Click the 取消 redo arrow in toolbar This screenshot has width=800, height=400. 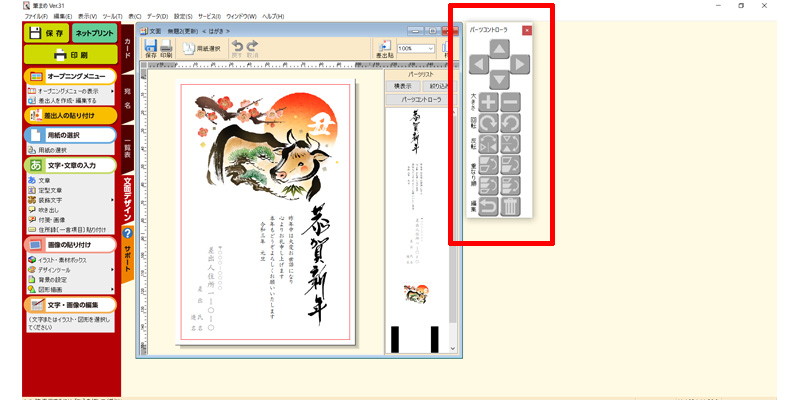pos(253,48)
